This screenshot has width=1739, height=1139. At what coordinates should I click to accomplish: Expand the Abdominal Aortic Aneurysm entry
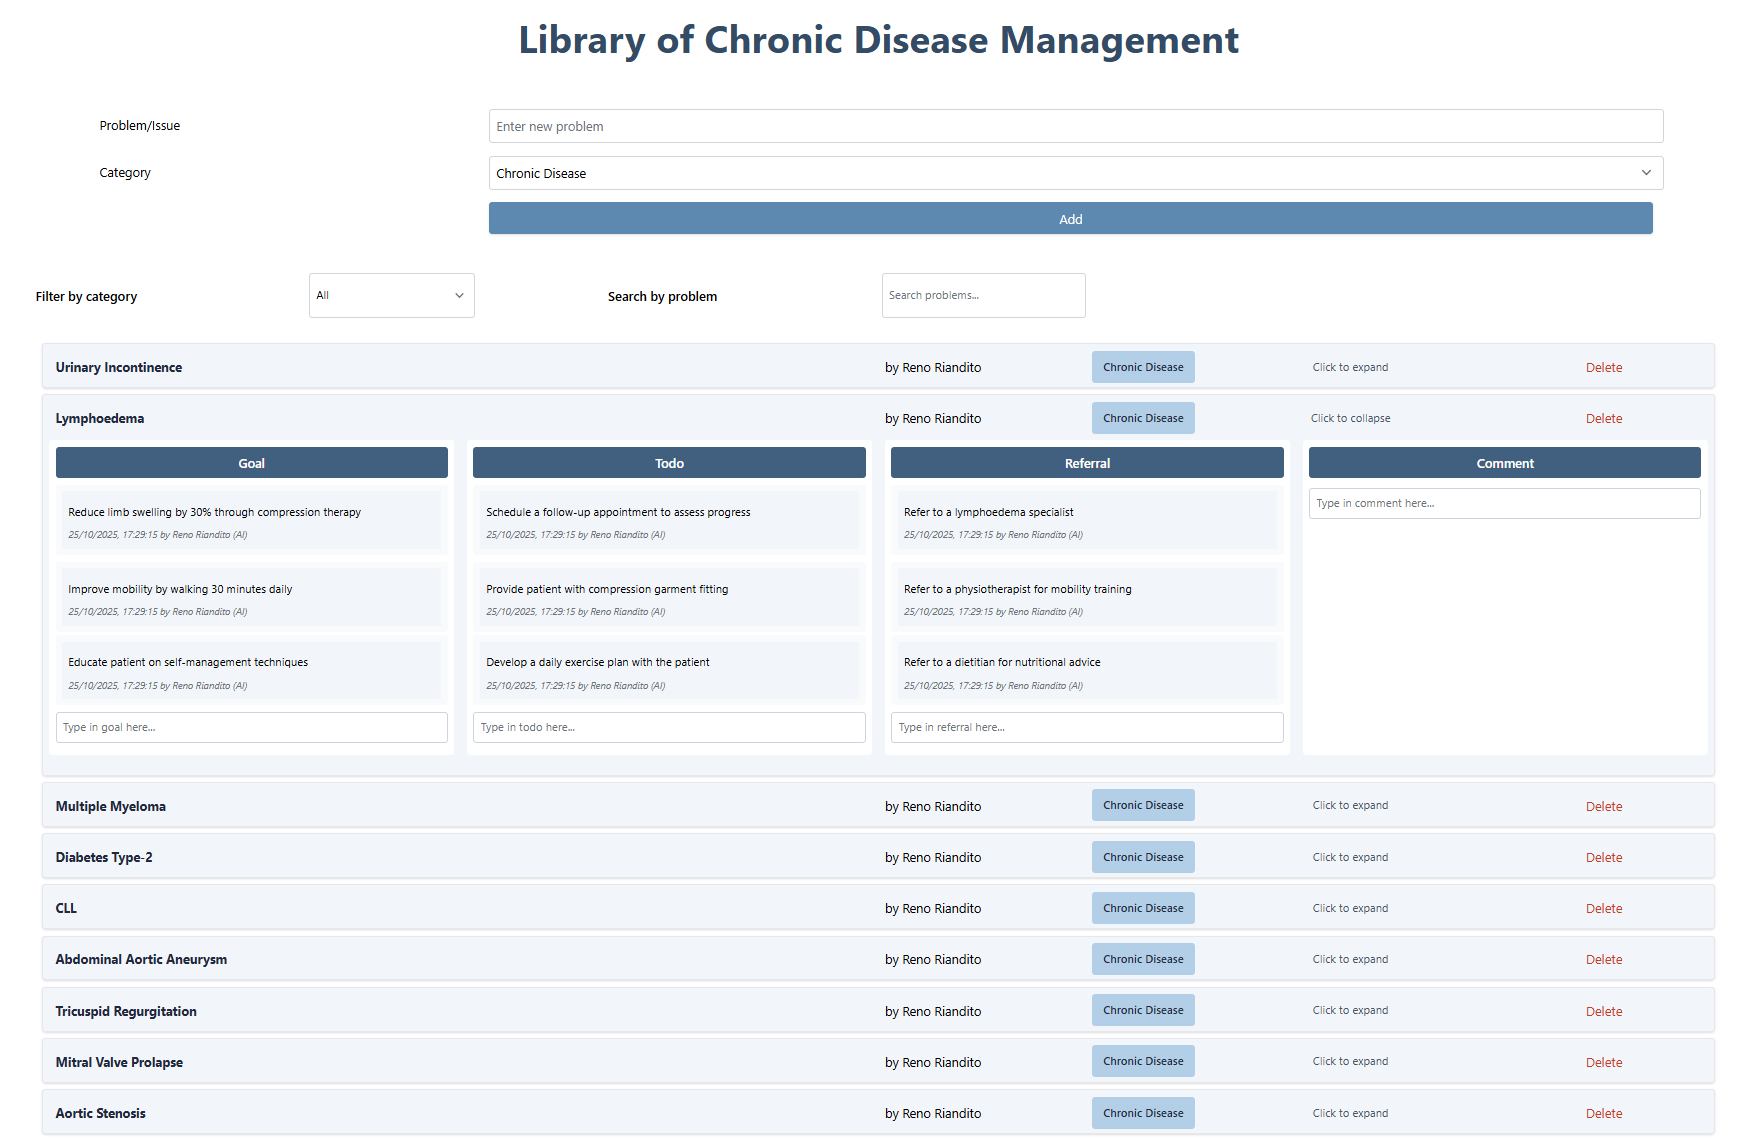pos(1350,958)
